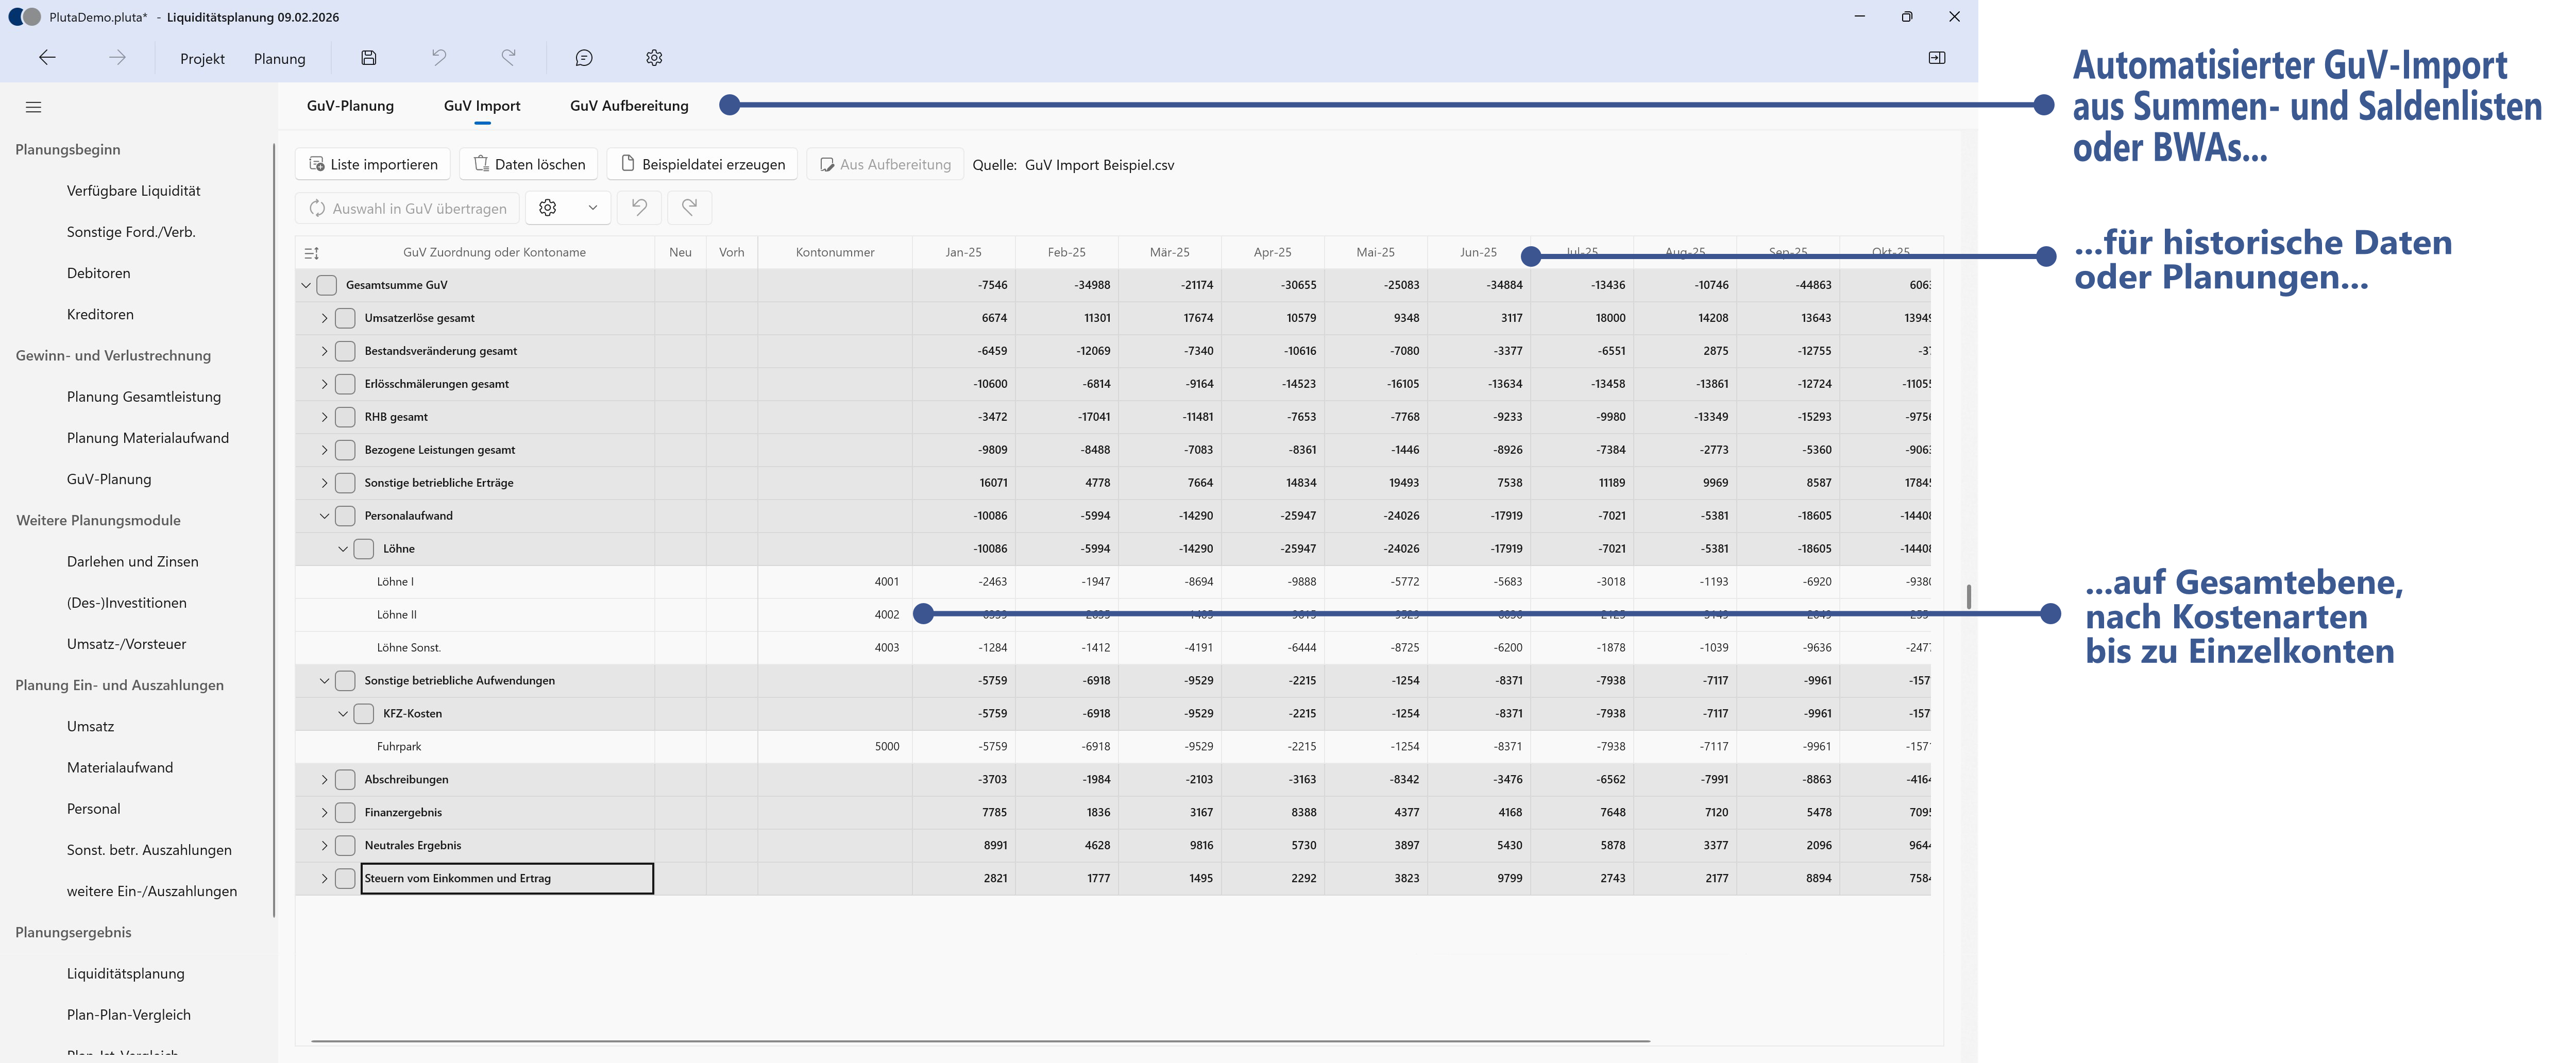Screen dimensions: 2576x1063
Task: Open the settings gear in the title toolbar
Action: point(654,57)
